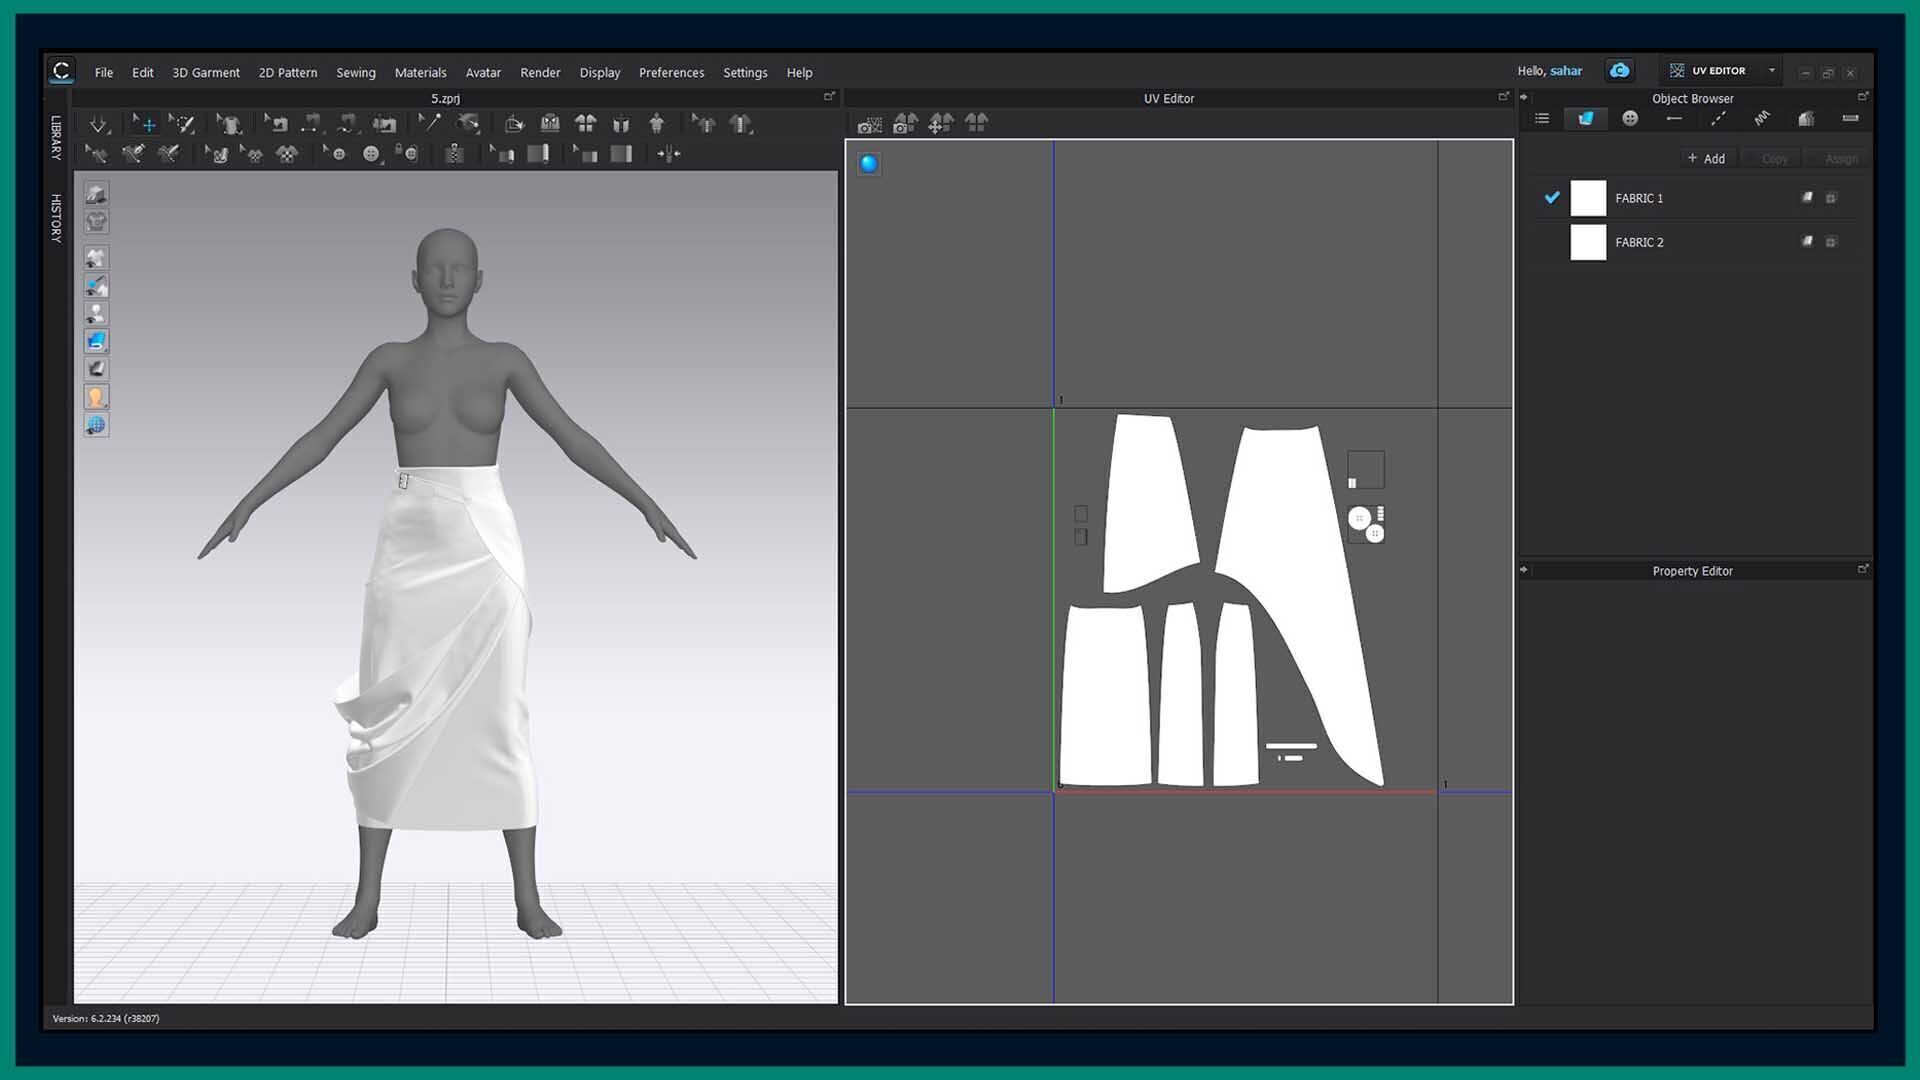This screenshot has height=1080, width=1920.
Task: Select the Buttonhole tool with the circle icon
Action: coord(371,154)
